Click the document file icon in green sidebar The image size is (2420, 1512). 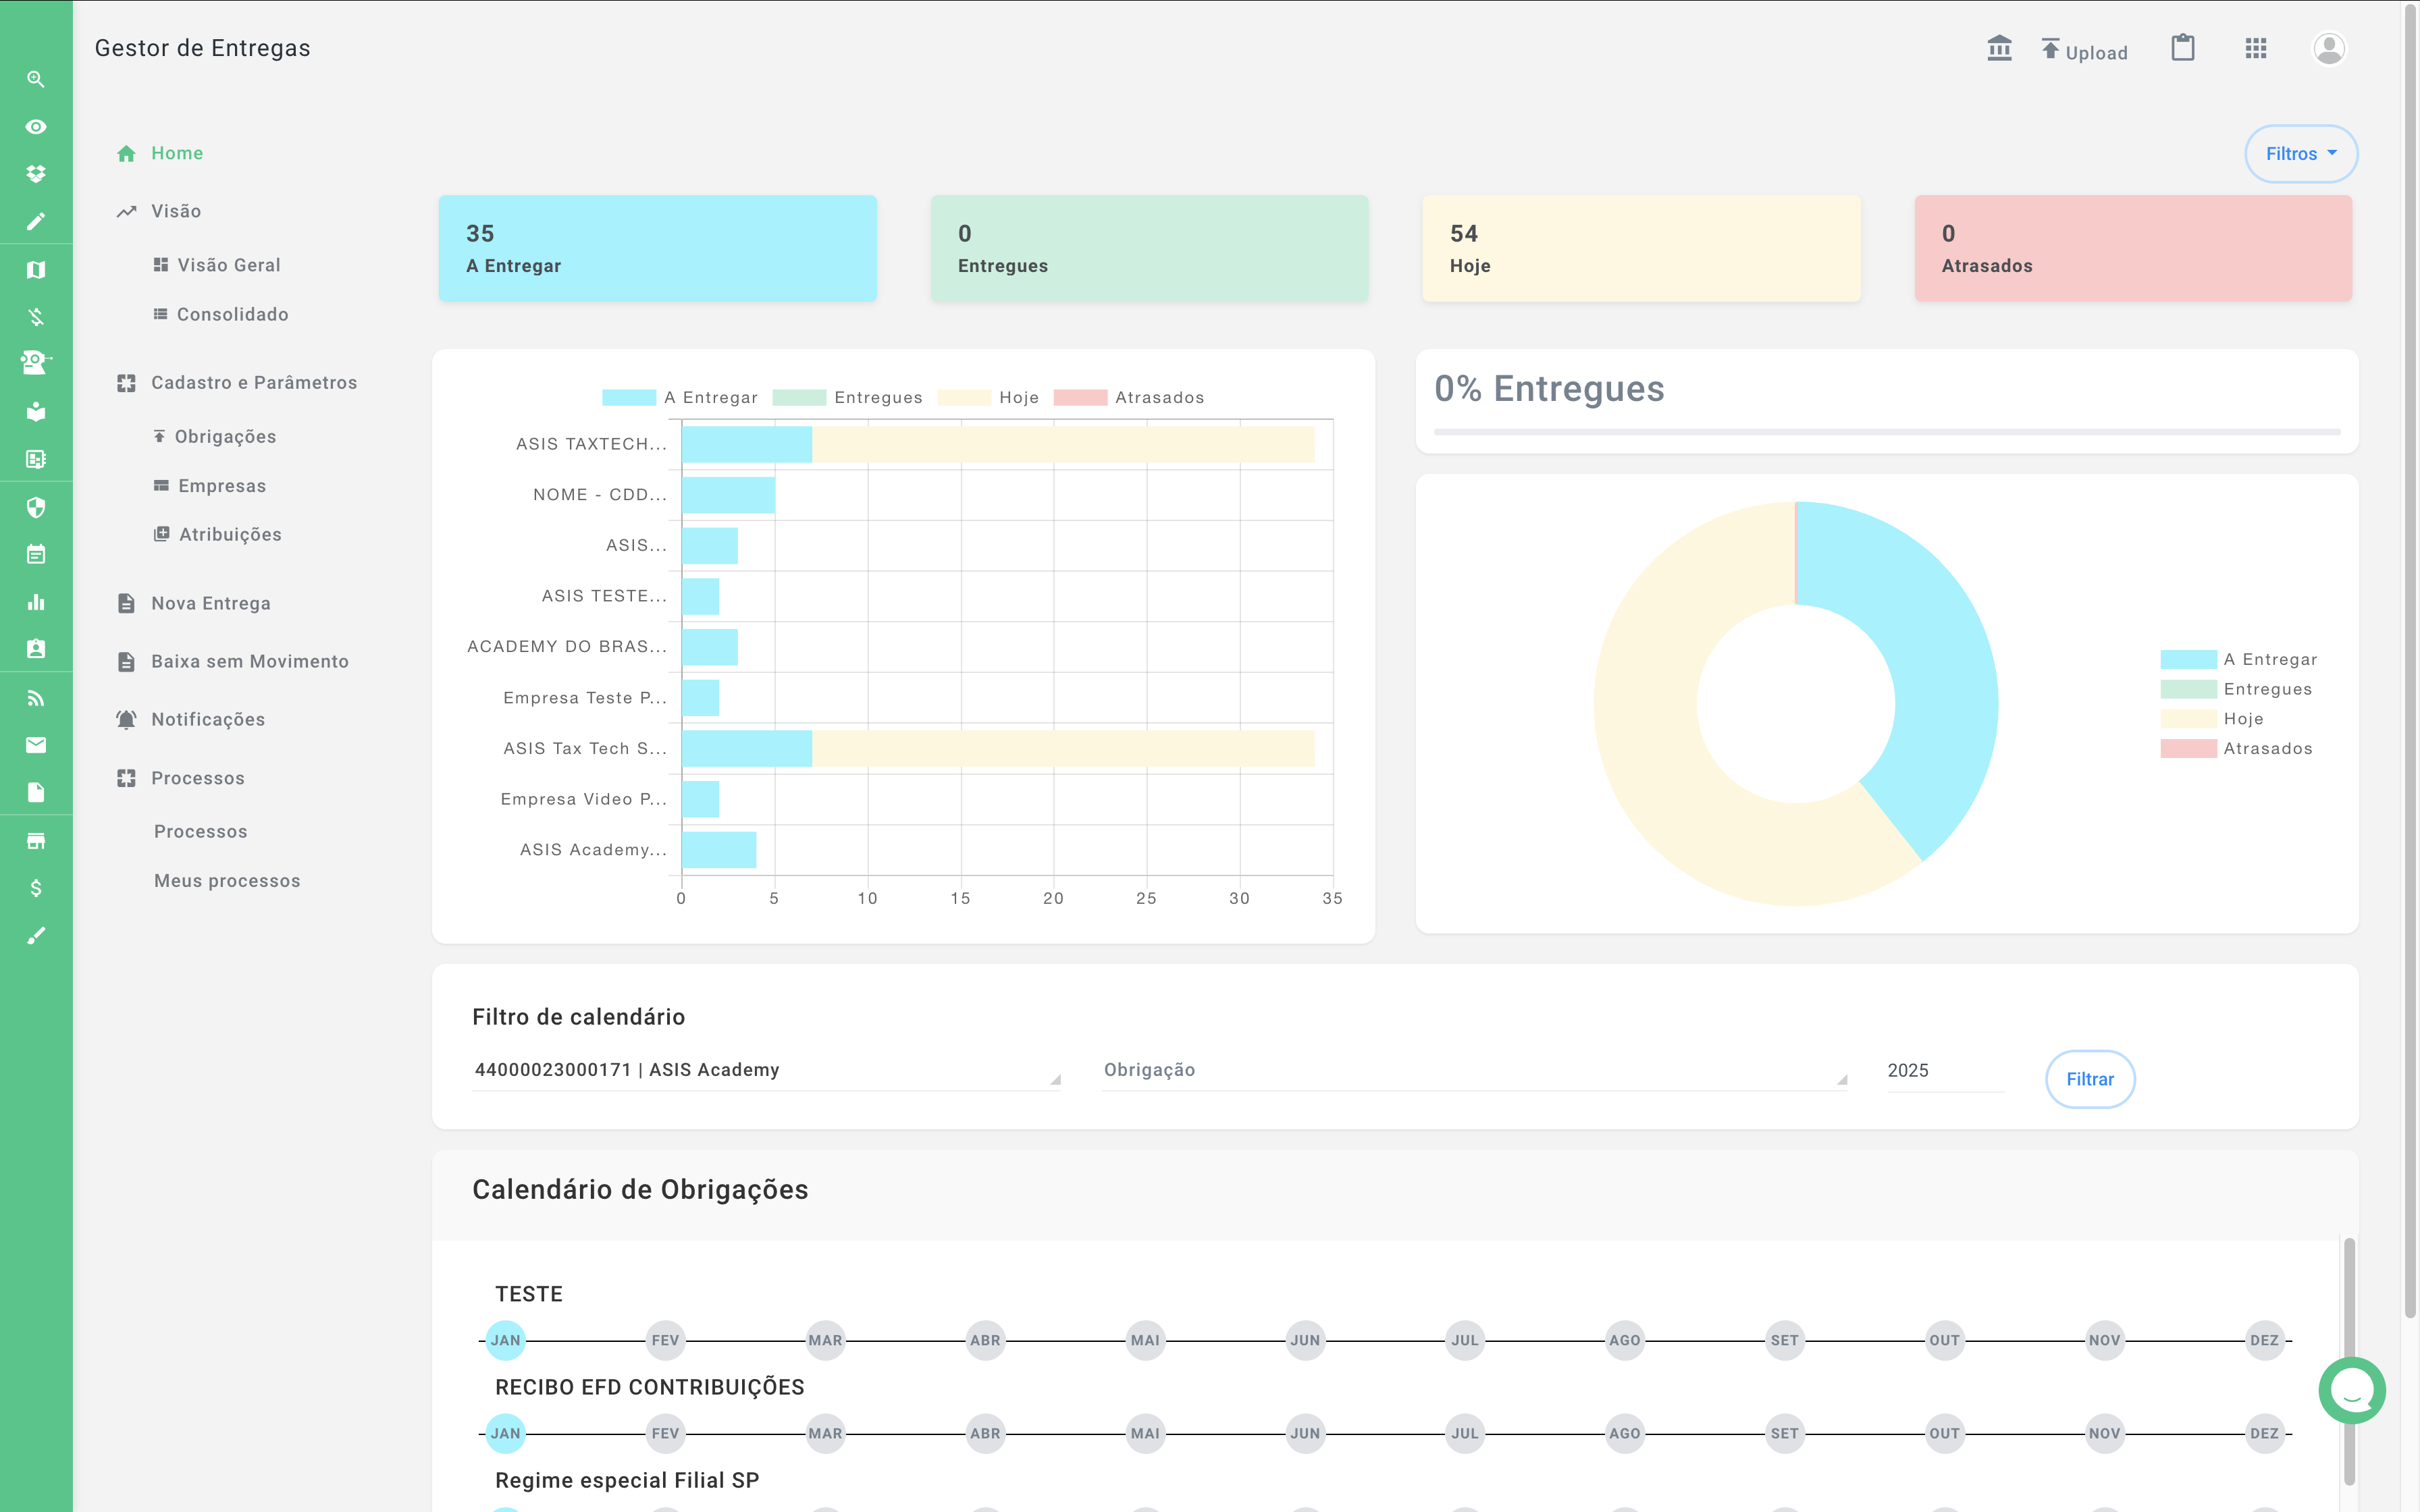(36, 793)
